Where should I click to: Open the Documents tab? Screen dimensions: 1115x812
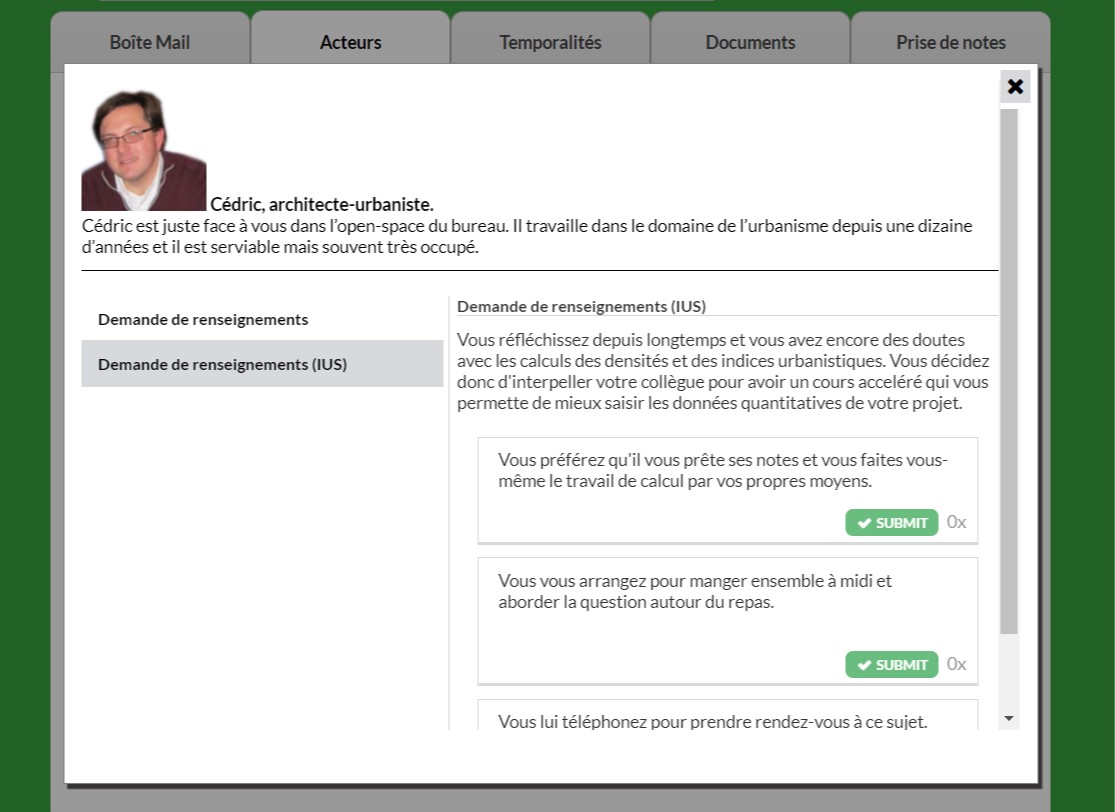750,42
